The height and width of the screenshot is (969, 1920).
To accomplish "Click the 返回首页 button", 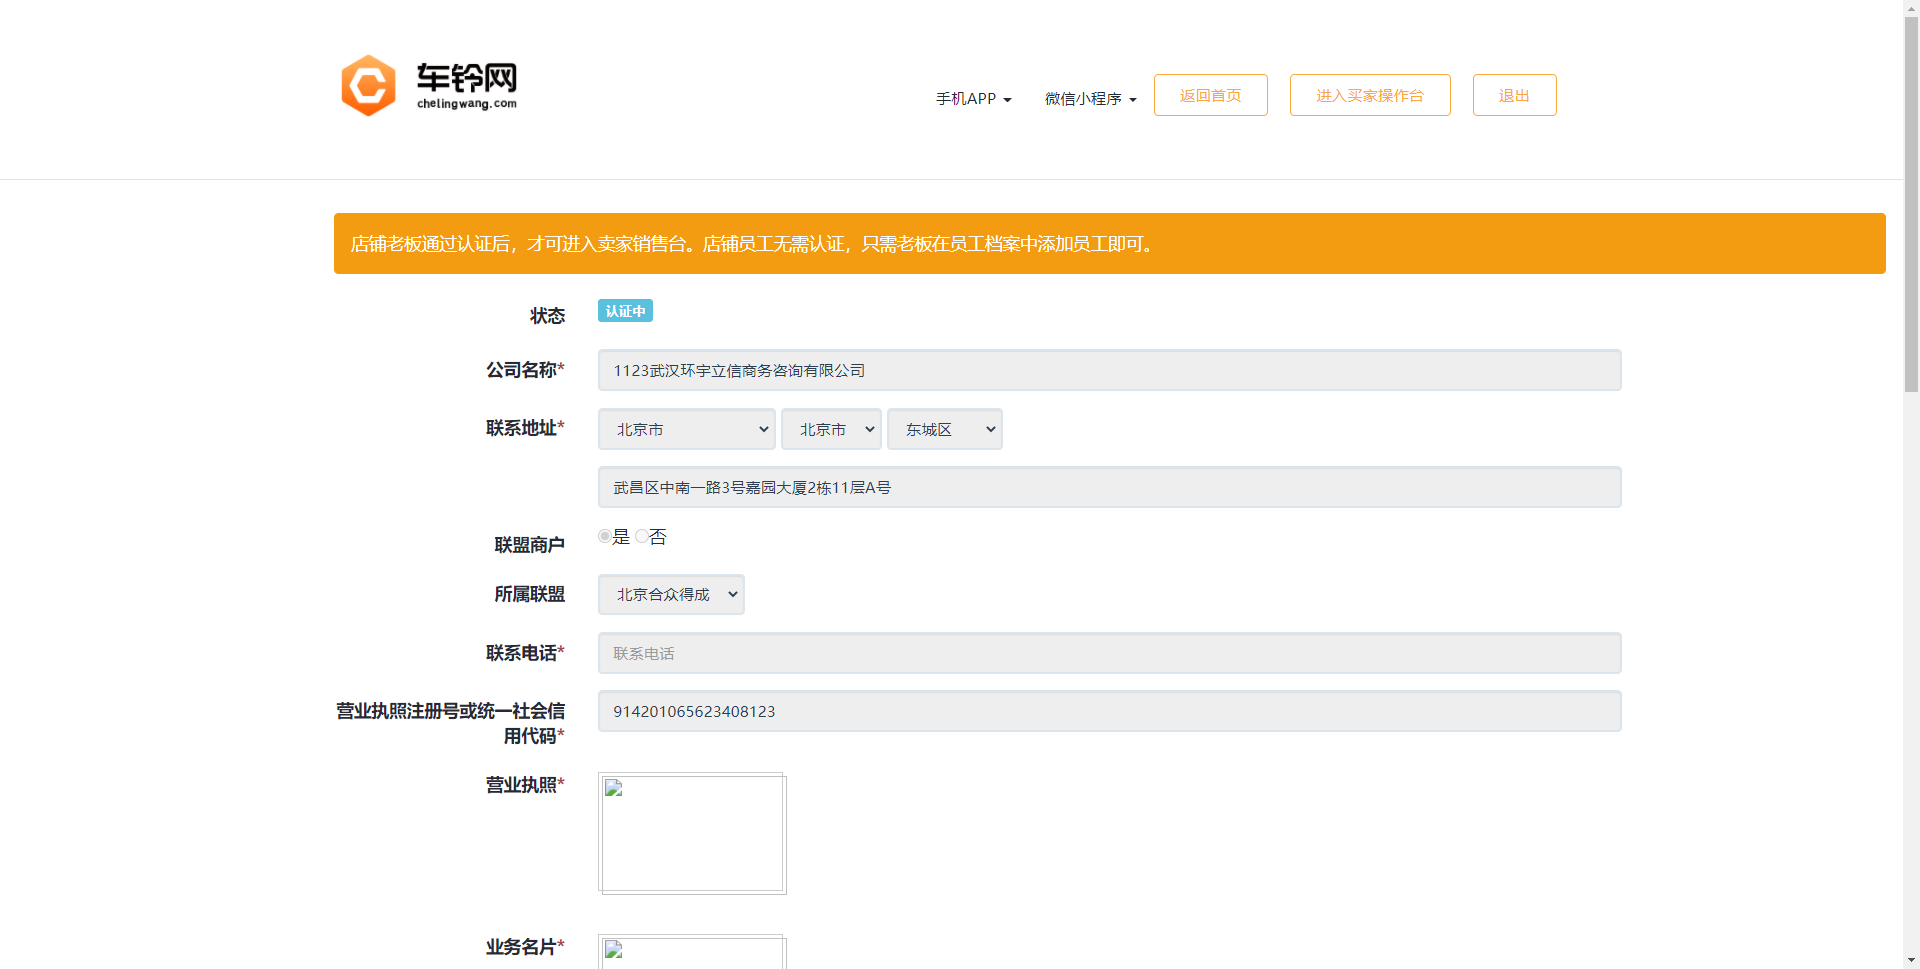I will click(1210, 95).
